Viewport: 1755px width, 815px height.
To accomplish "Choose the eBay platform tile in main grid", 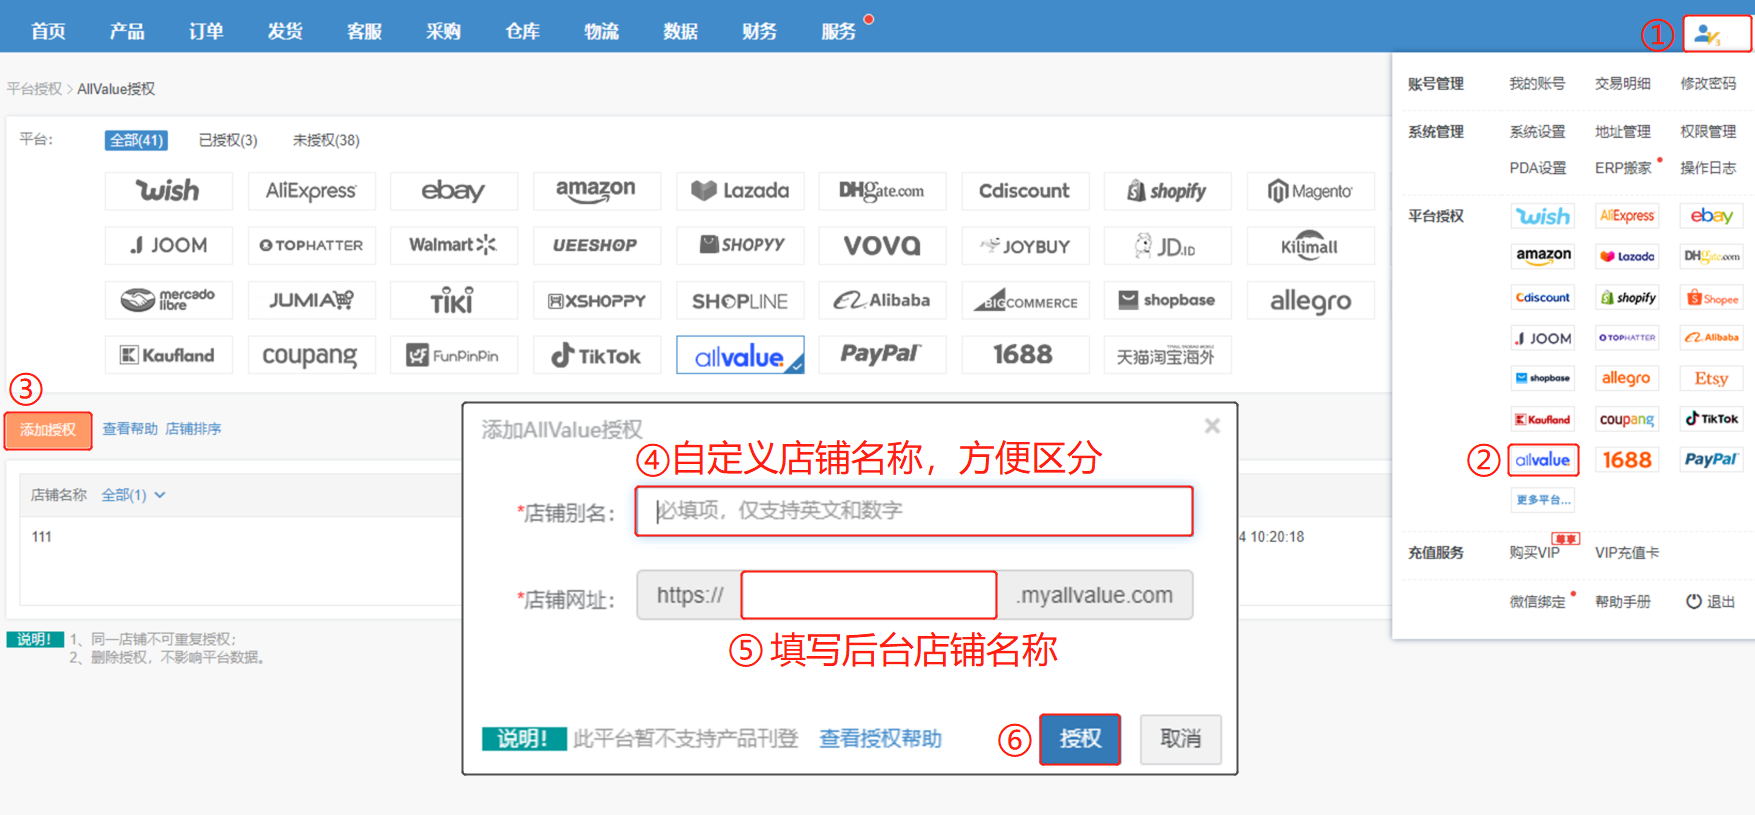I will 454,190.
